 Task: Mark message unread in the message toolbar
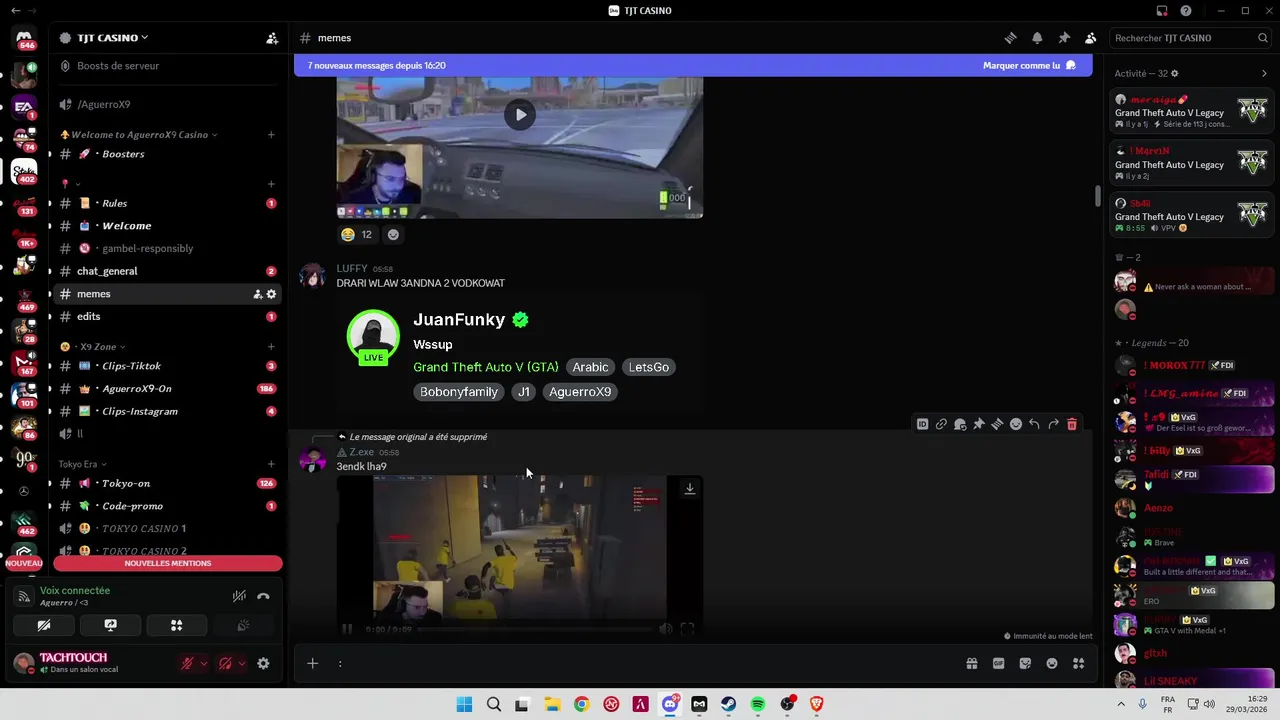pyautogui.click(x=960, y=424)
